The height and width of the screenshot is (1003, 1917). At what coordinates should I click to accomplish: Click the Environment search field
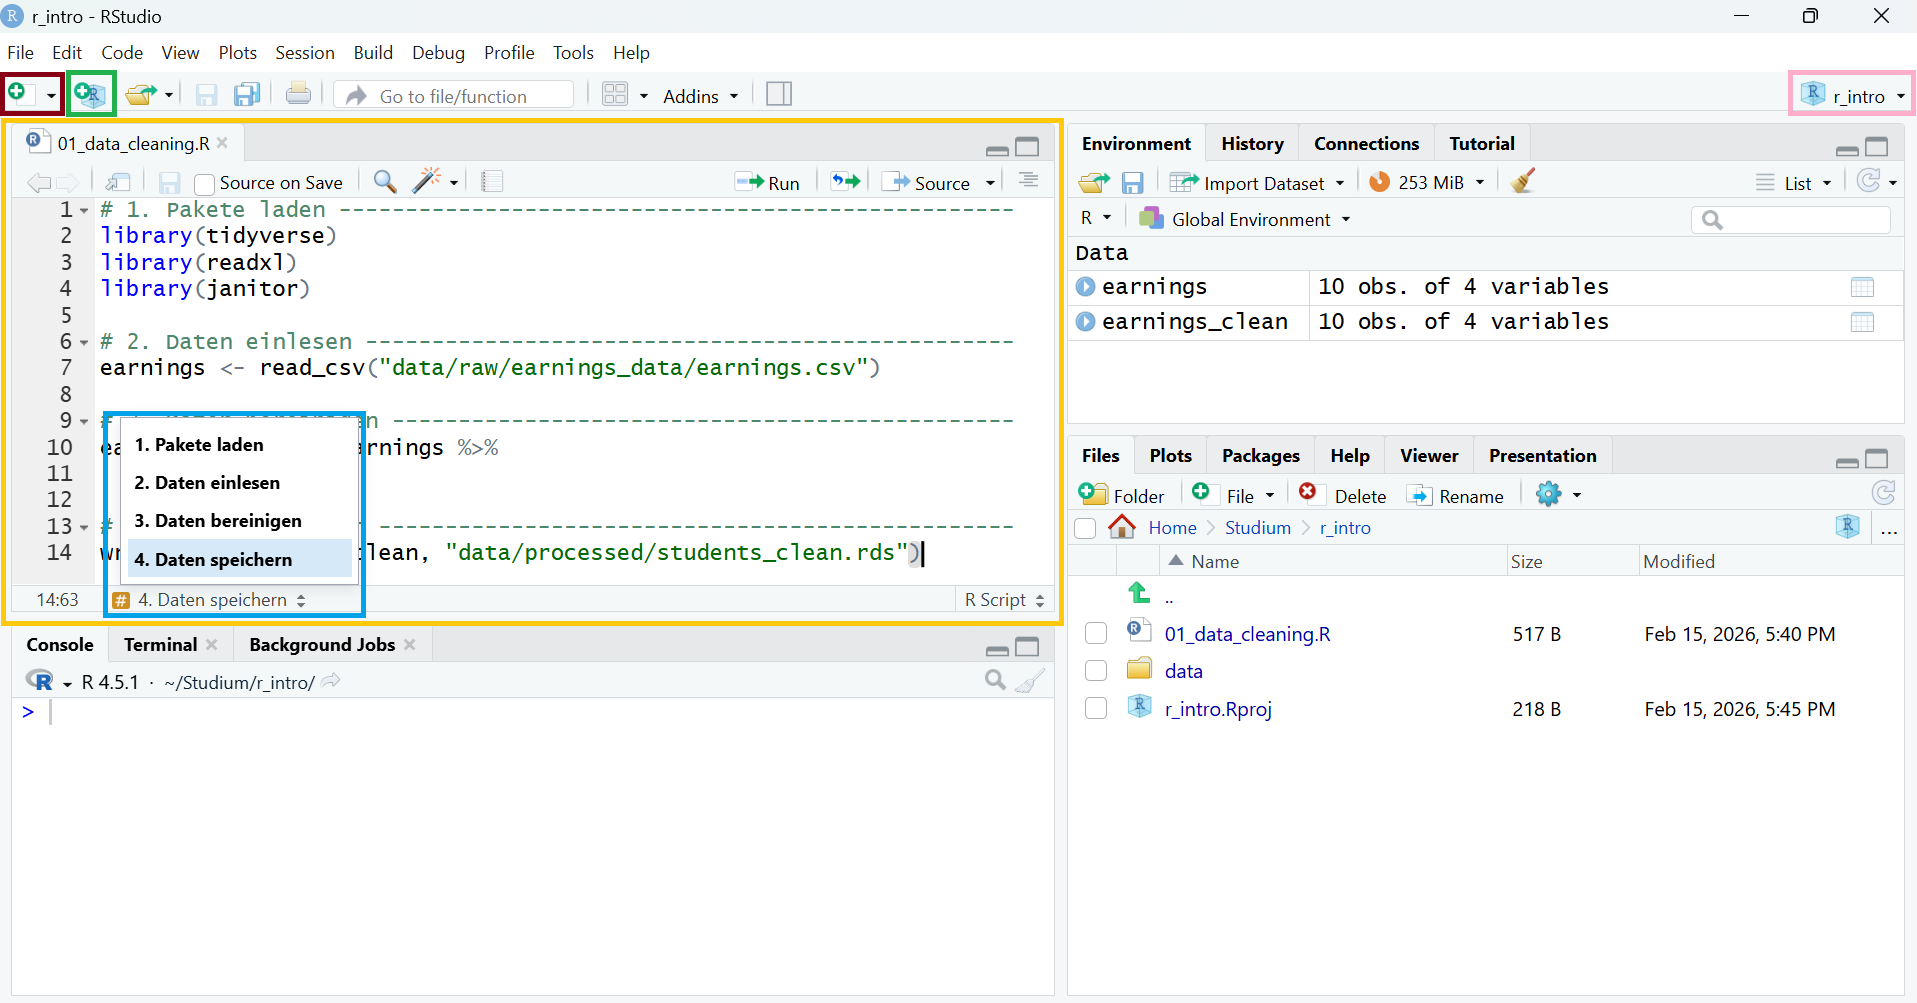tap(1790, 219)
